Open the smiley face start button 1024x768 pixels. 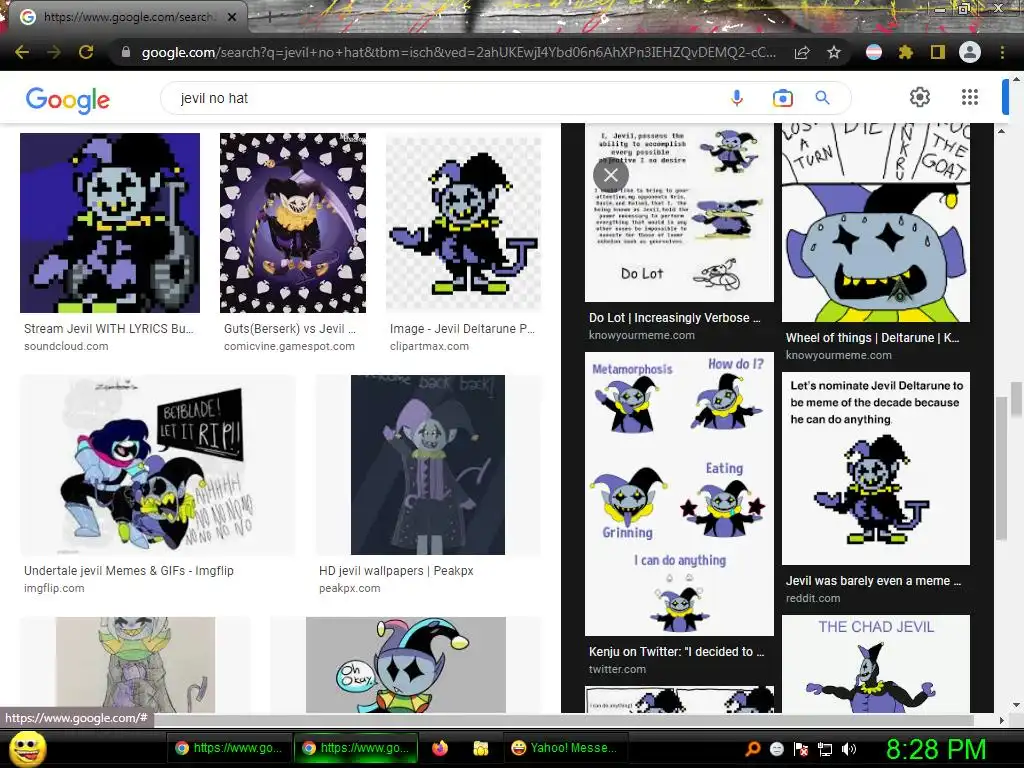(27, 748)
